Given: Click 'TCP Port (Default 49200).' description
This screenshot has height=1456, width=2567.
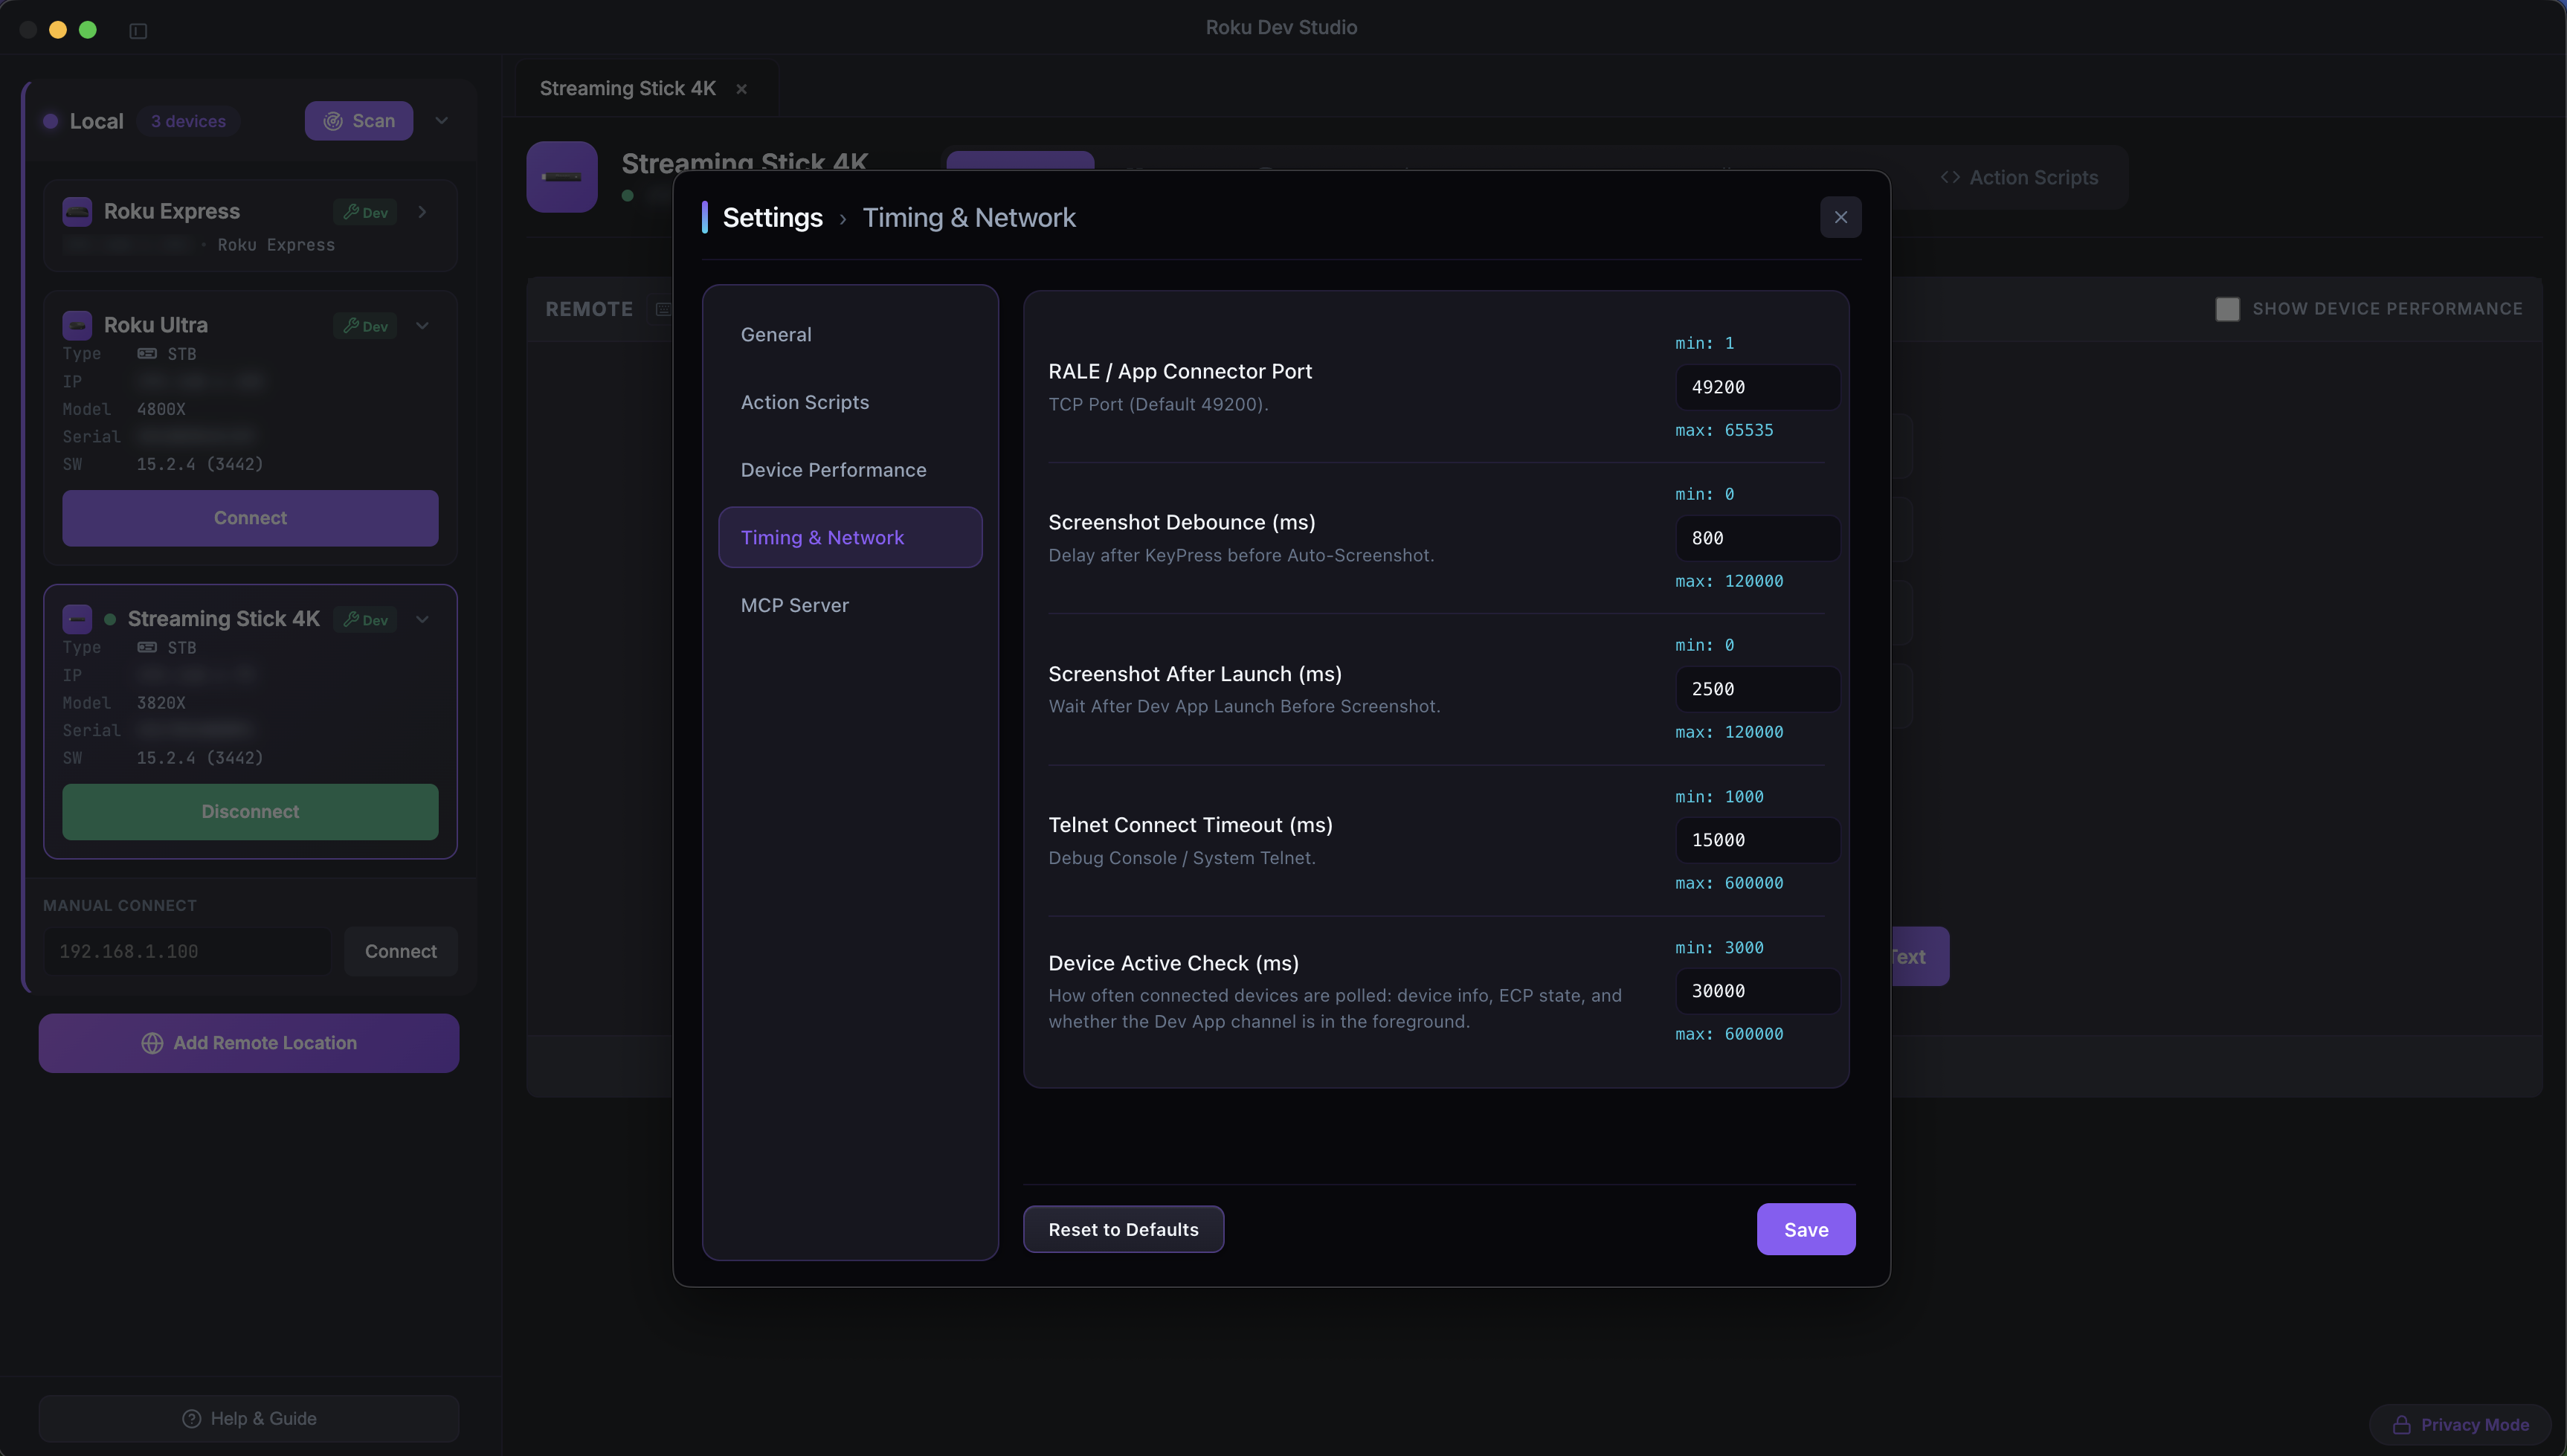Looking at the screenshot, I should point(1158,404).
